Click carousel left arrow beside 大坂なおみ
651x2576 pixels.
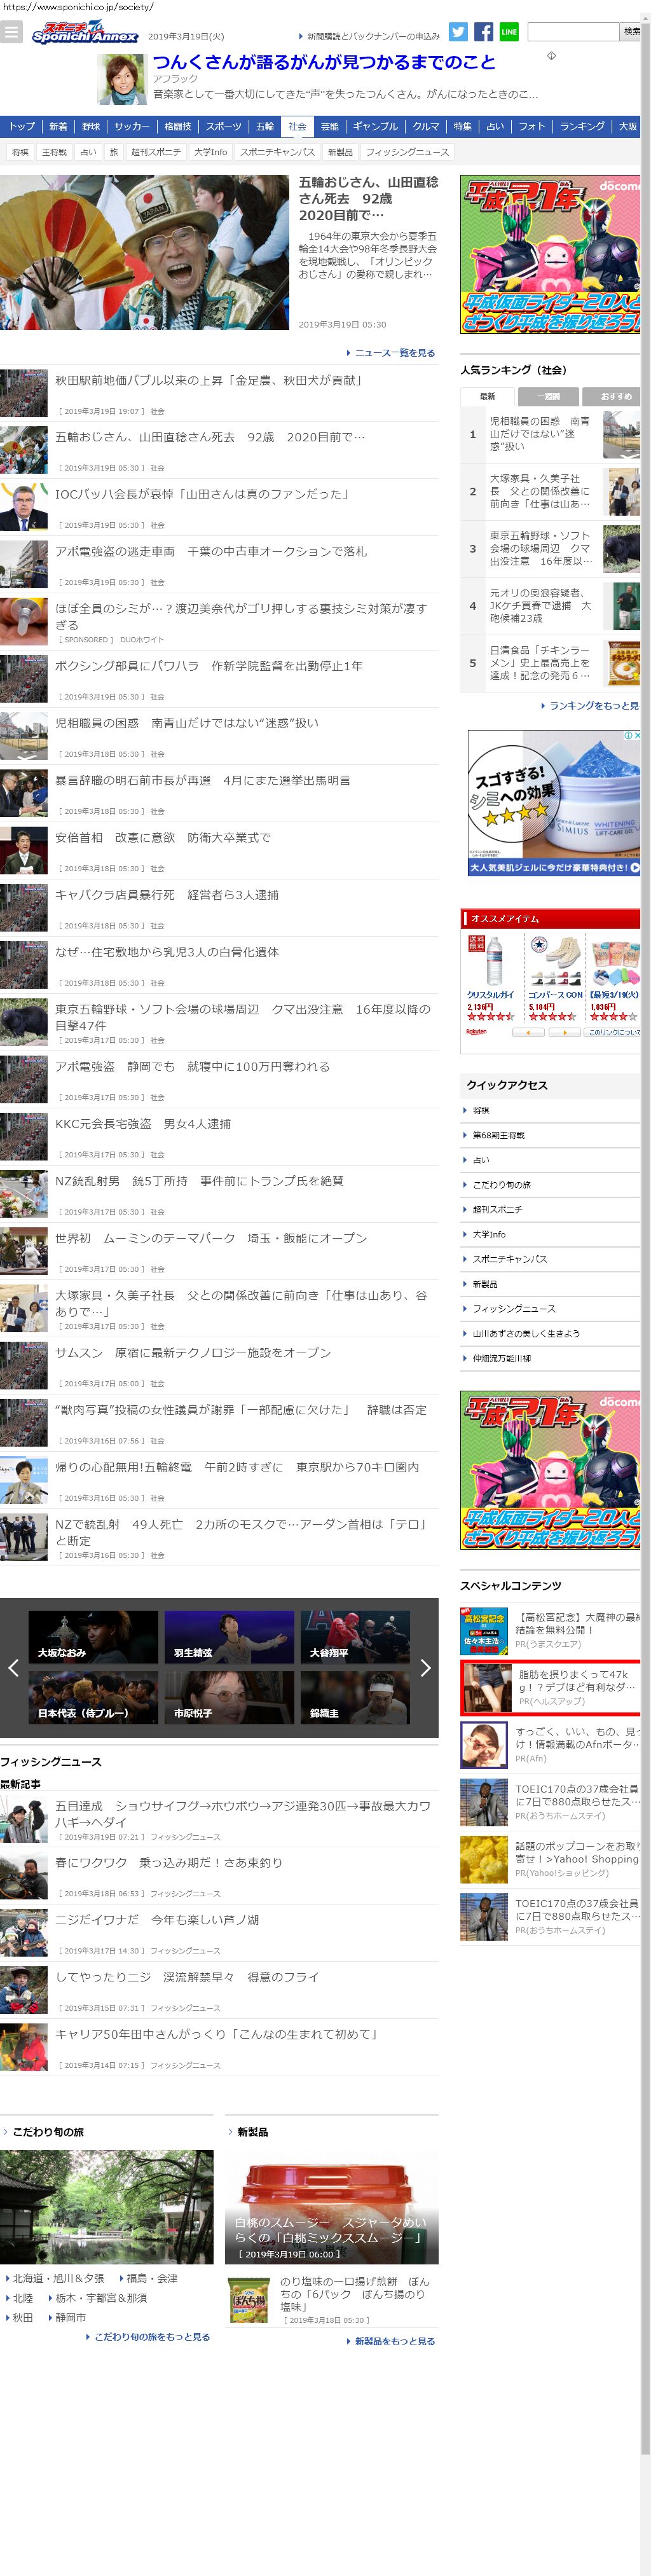13,1667
